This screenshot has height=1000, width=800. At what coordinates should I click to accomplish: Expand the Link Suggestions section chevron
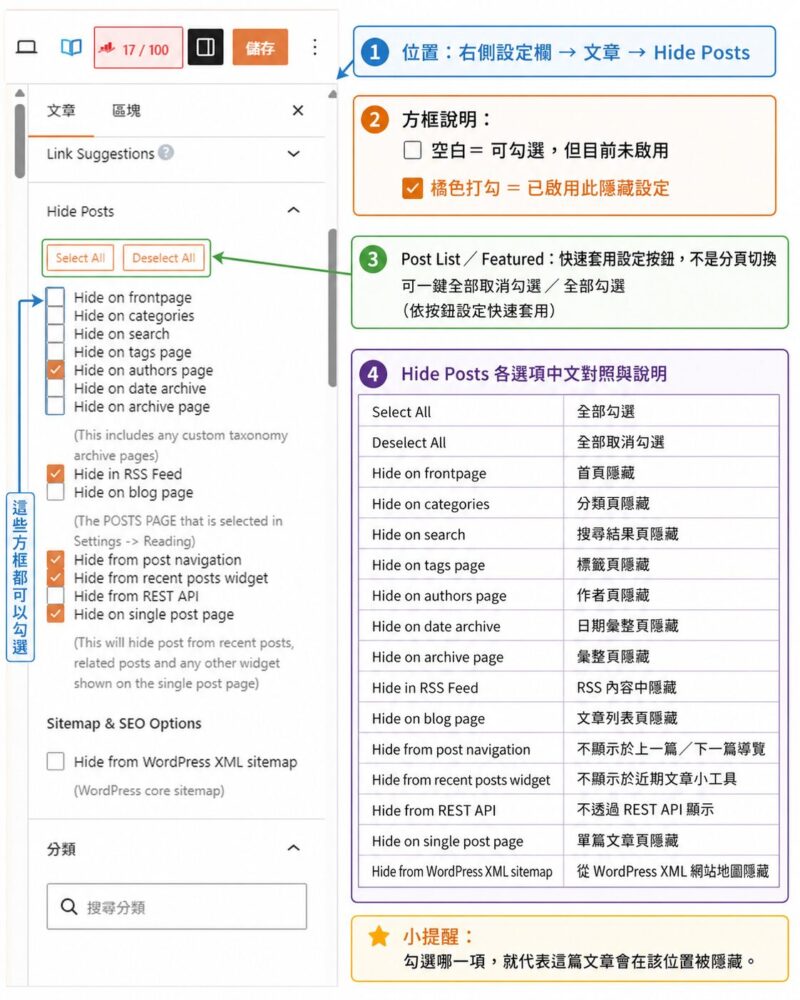293,154
